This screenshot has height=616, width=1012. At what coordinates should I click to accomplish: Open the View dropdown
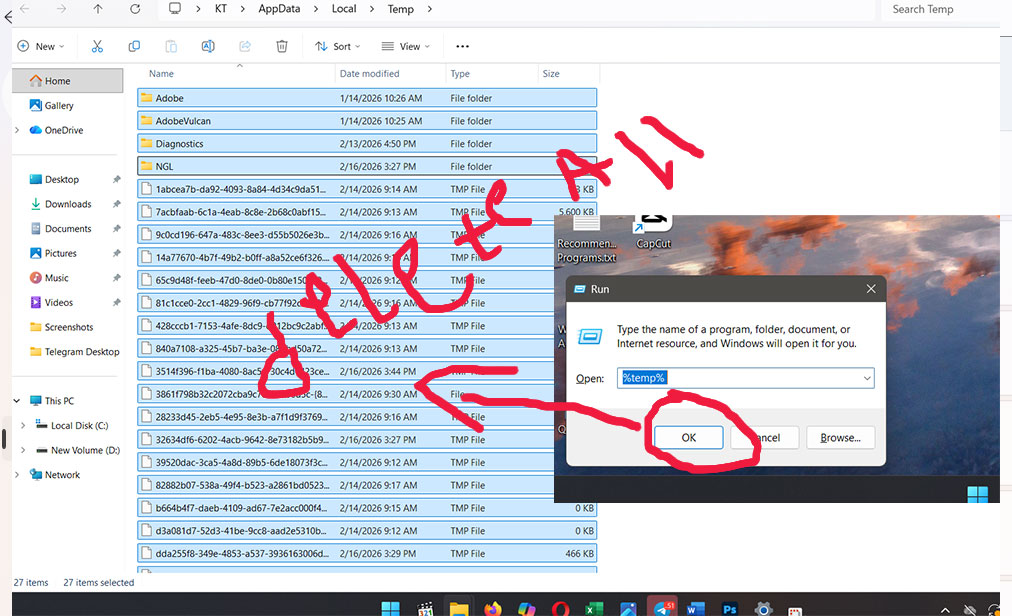coord(405,46)
